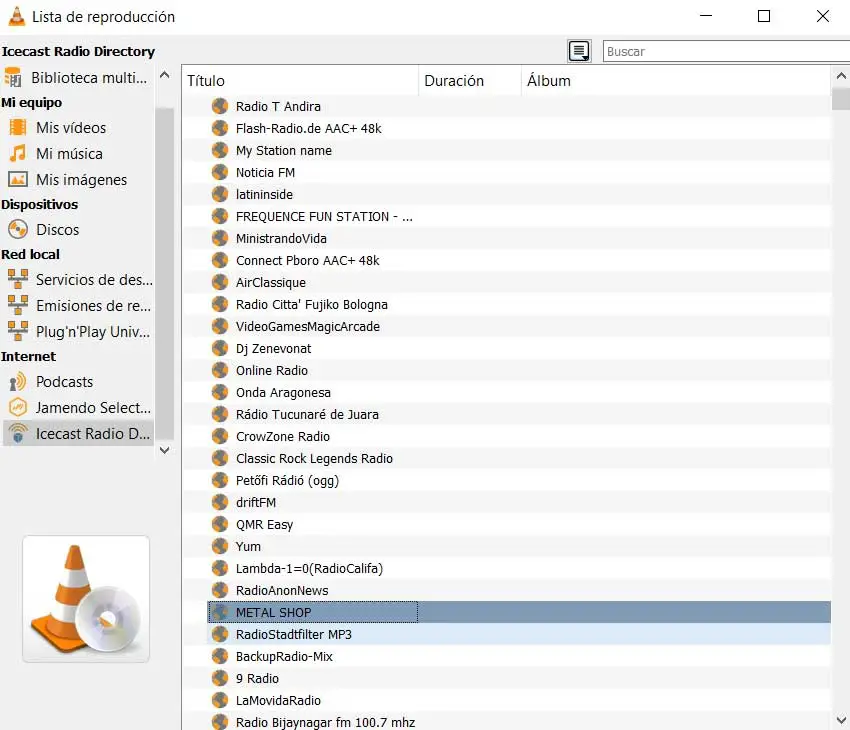Toggle the playlist view mode icon
The width and height of the screenshot is (850, 730).
(579, 51)
